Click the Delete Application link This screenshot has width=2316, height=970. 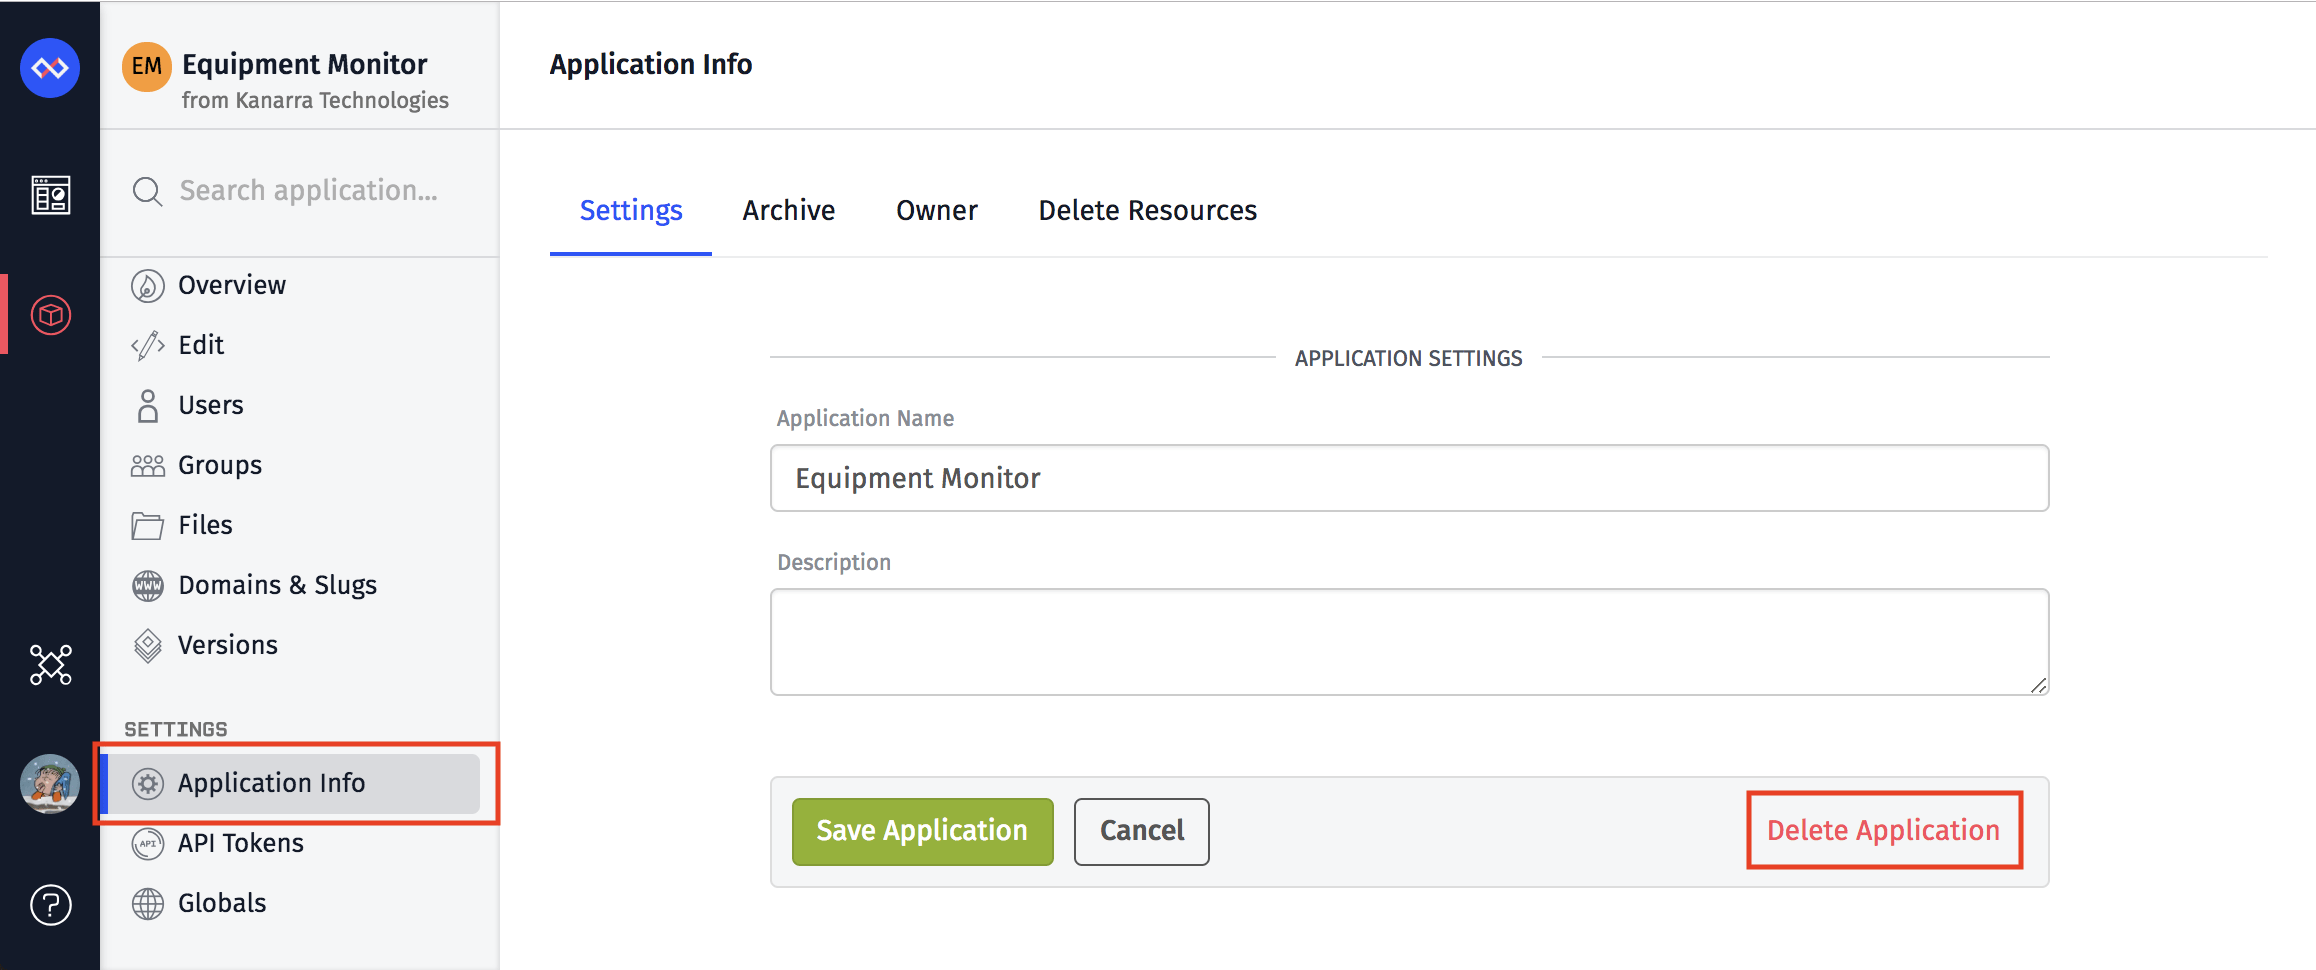click(x=1883, y=830)
